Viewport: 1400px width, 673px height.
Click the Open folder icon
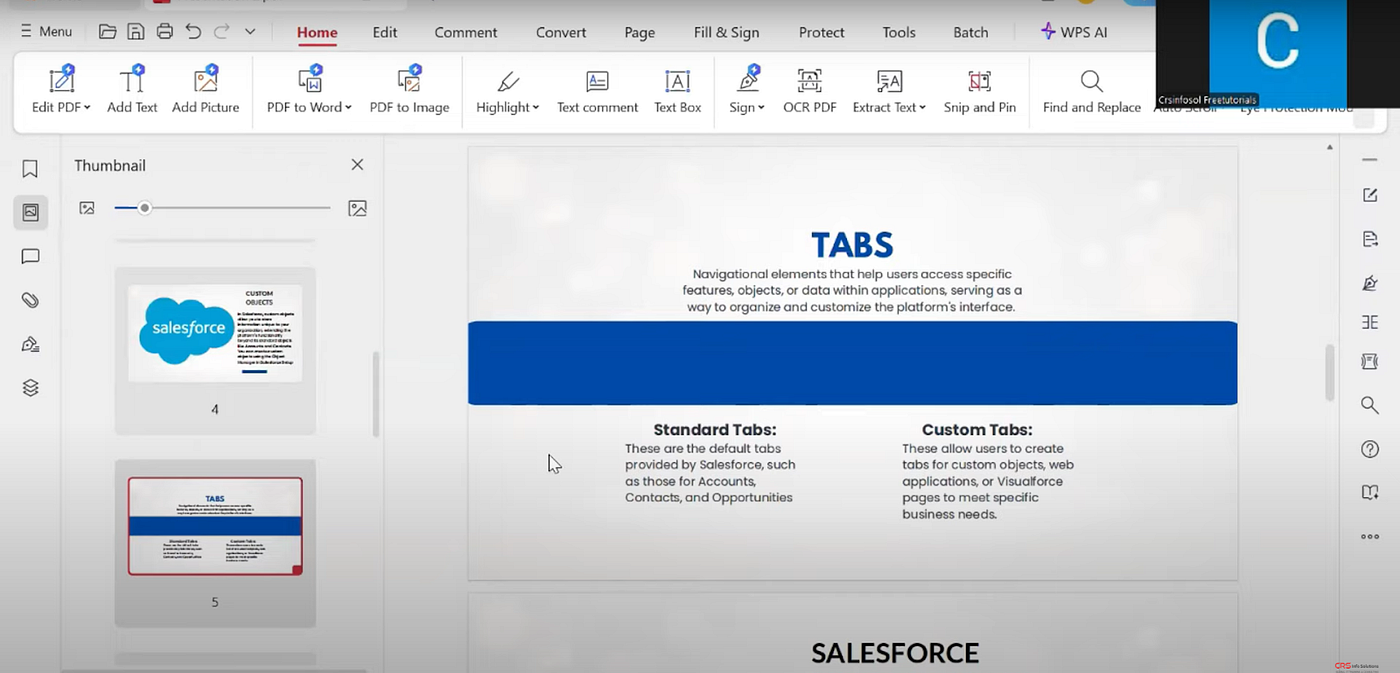108,32
